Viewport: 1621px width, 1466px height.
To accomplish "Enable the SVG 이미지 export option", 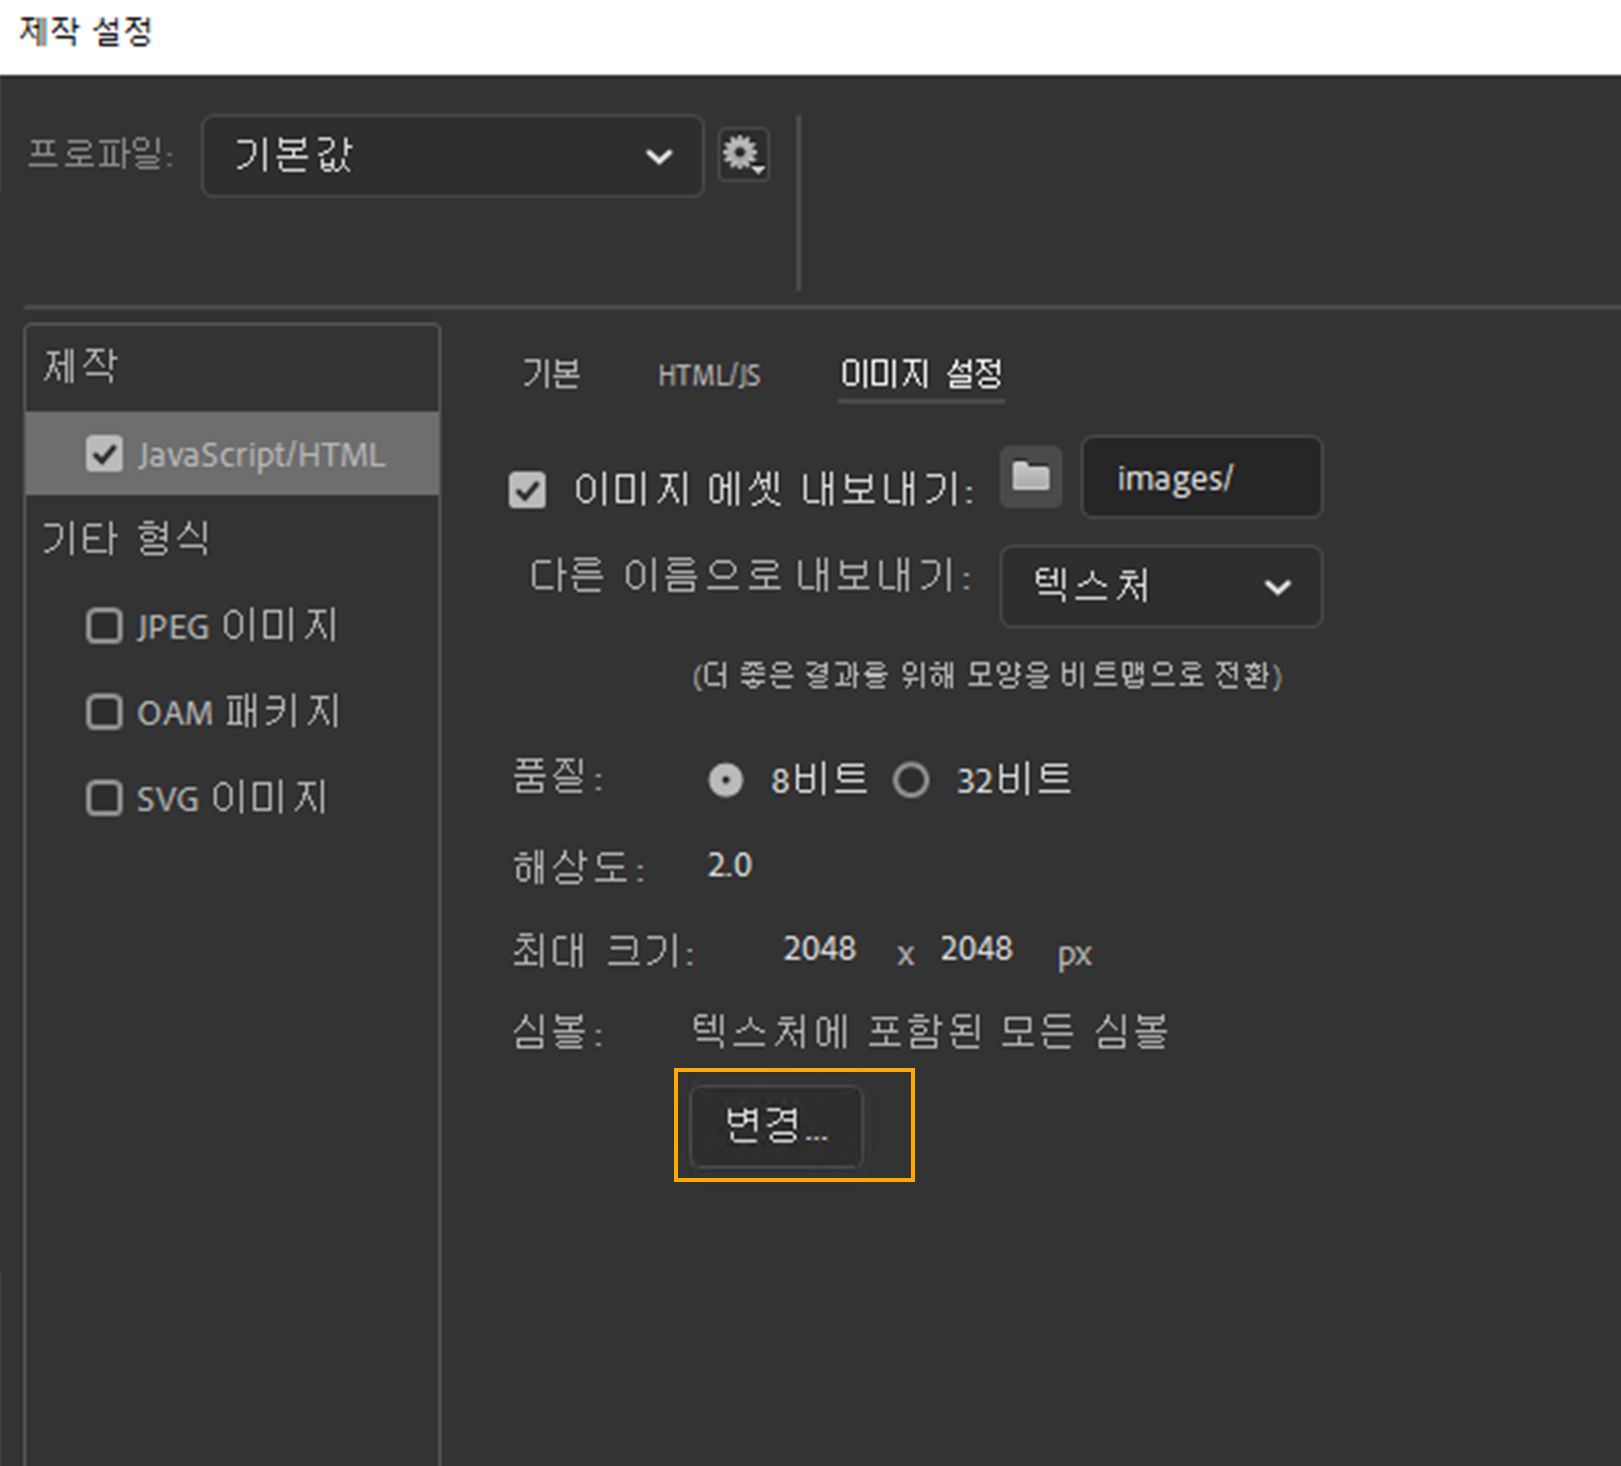I will click(104, 798).
